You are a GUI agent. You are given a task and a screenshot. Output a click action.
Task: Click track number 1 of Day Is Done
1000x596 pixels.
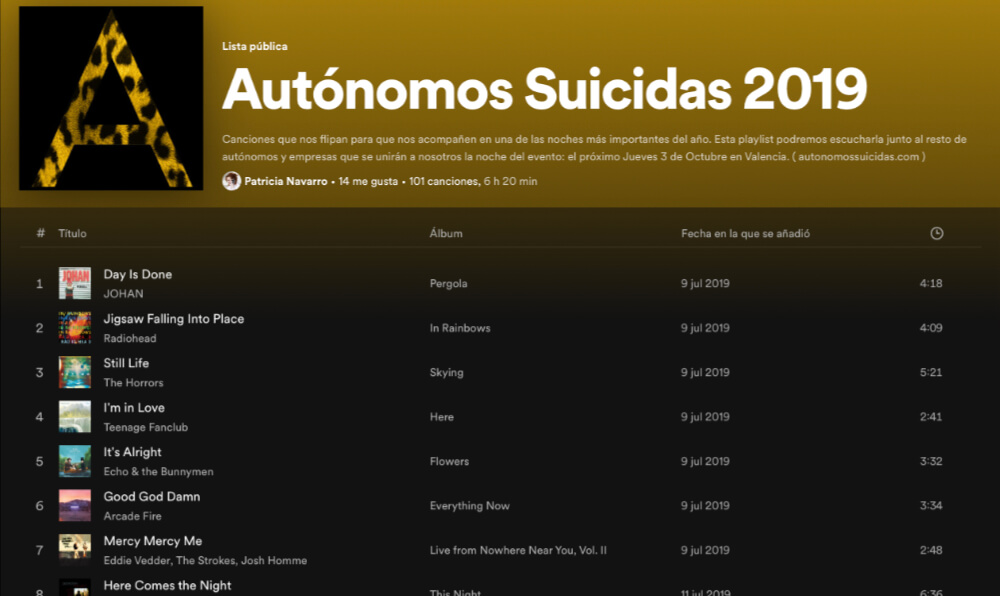pos(40,284)
